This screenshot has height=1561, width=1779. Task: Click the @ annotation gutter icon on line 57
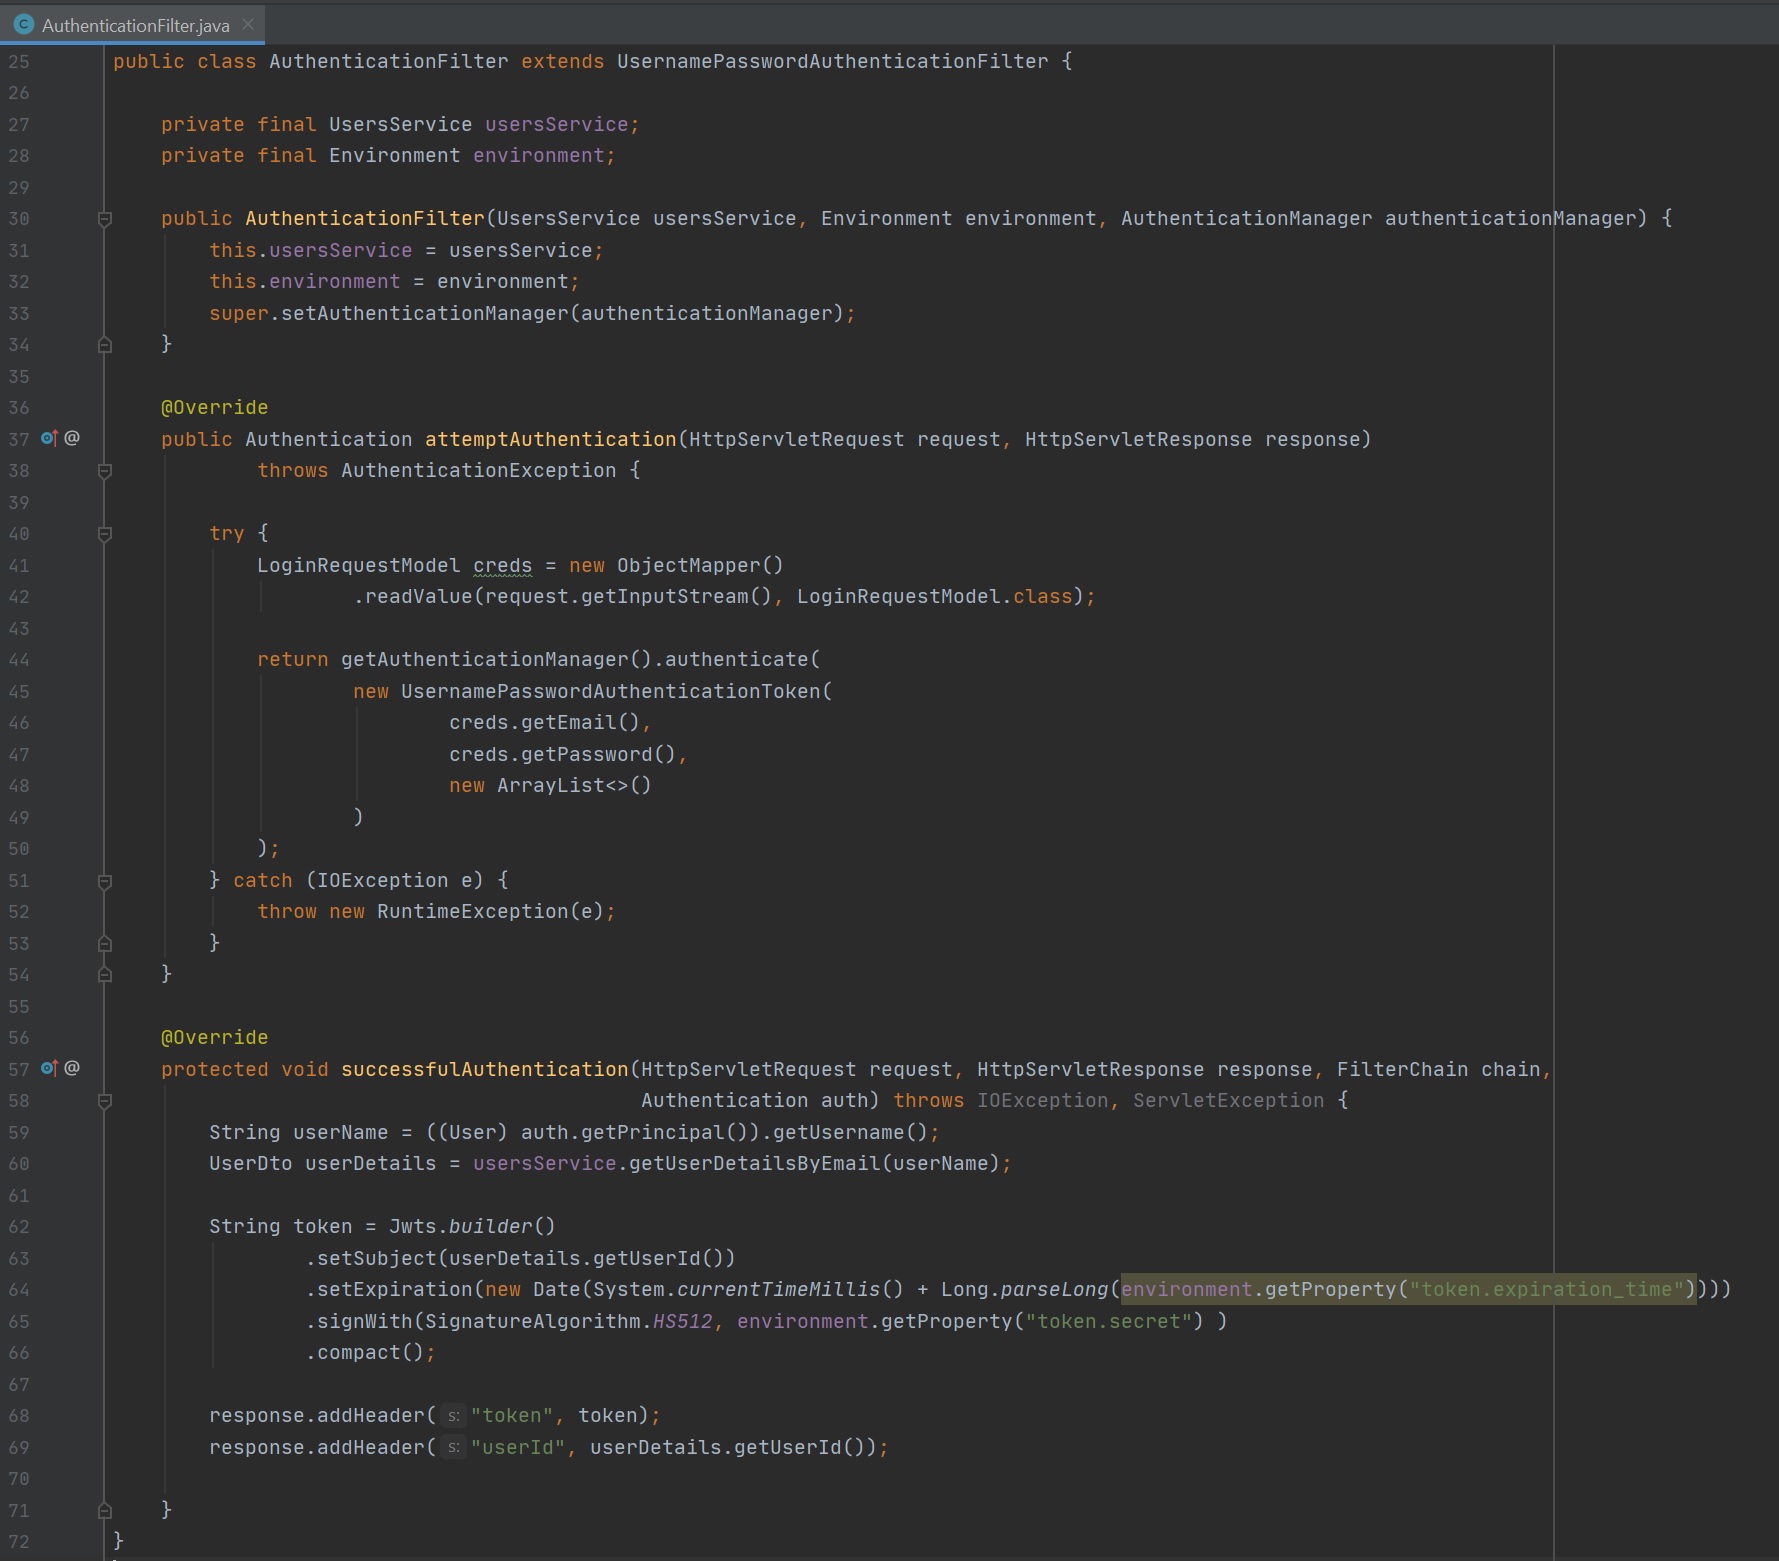72,1068
